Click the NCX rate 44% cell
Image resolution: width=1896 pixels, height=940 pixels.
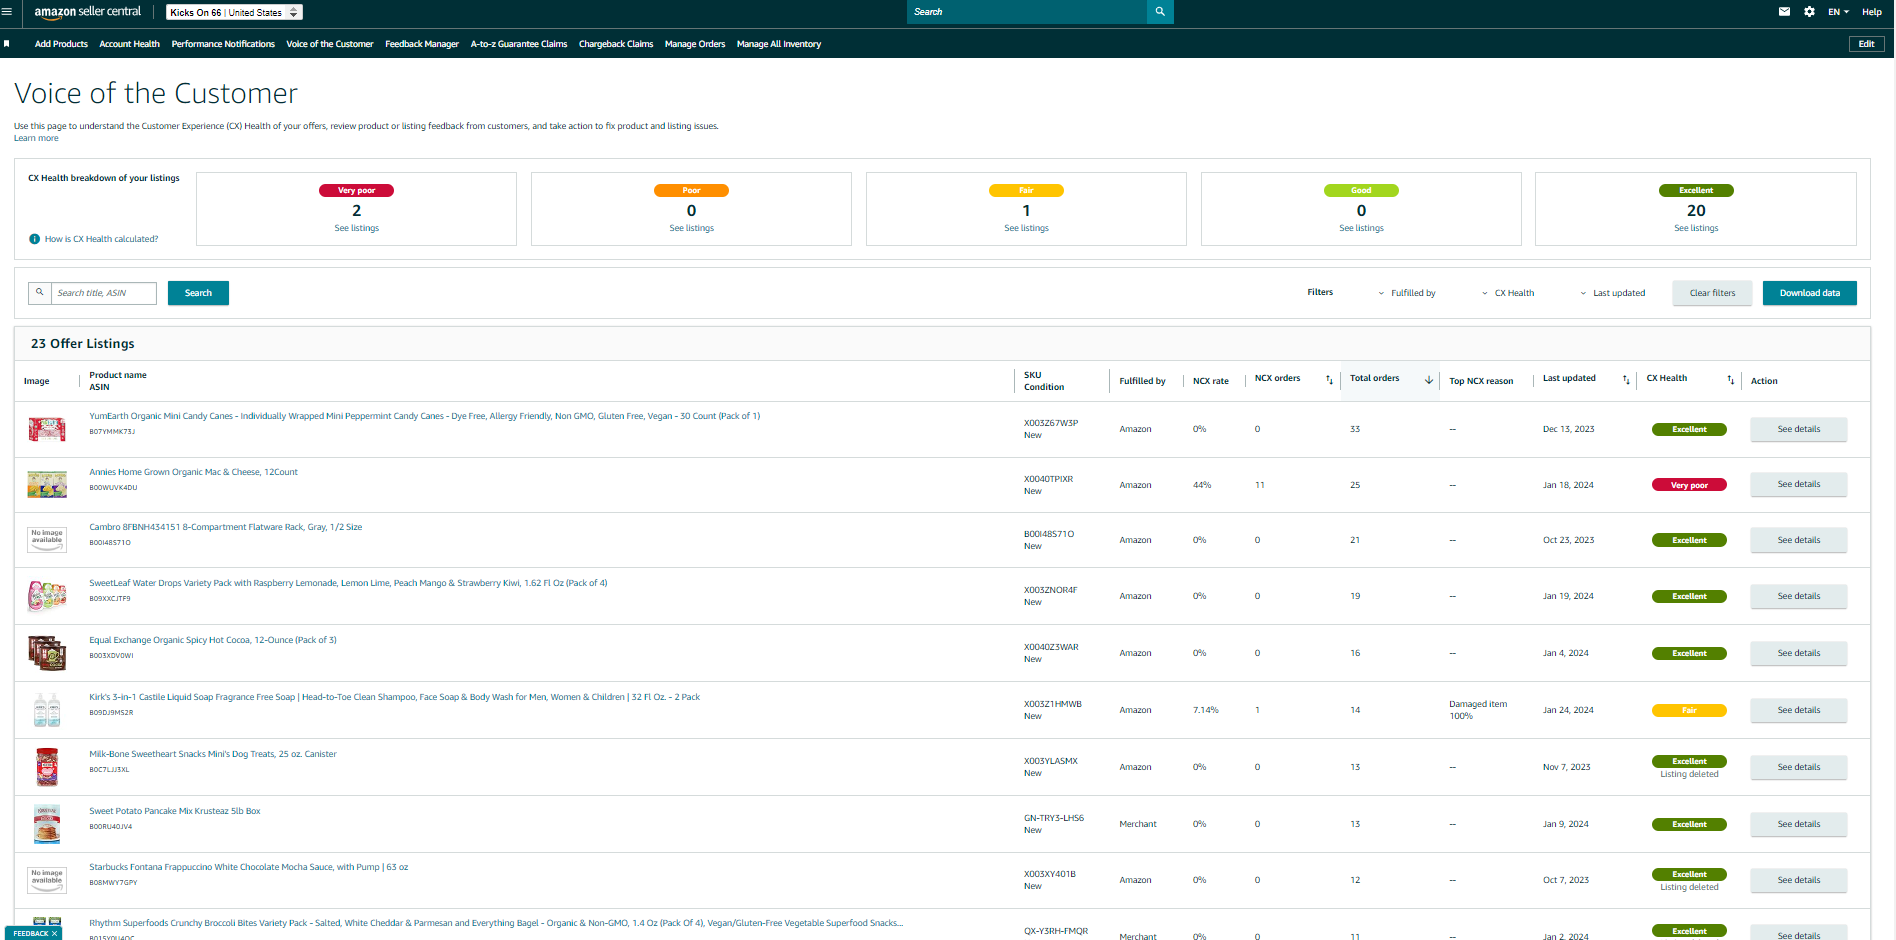pos(1202,485)
